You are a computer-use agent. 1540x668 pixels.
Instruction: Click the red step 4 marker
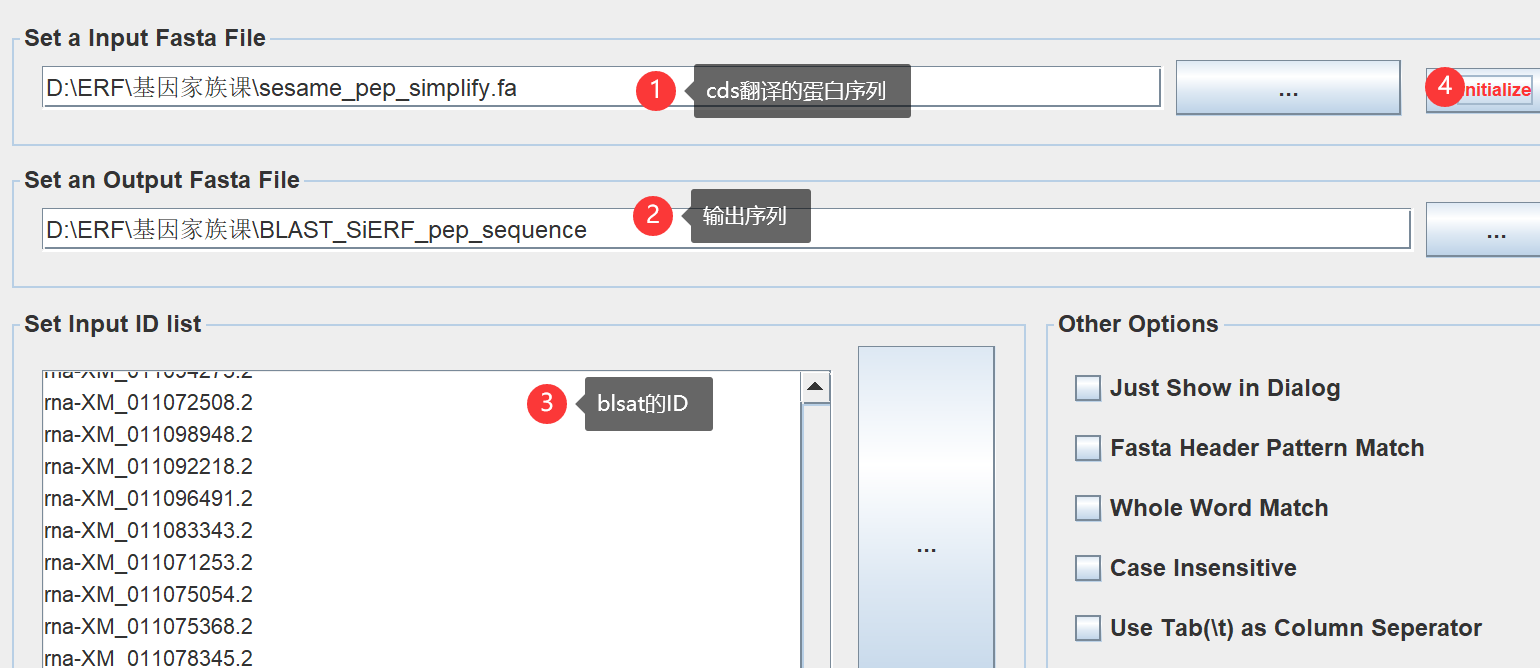pyautogui.click(x=1444, y=87)
